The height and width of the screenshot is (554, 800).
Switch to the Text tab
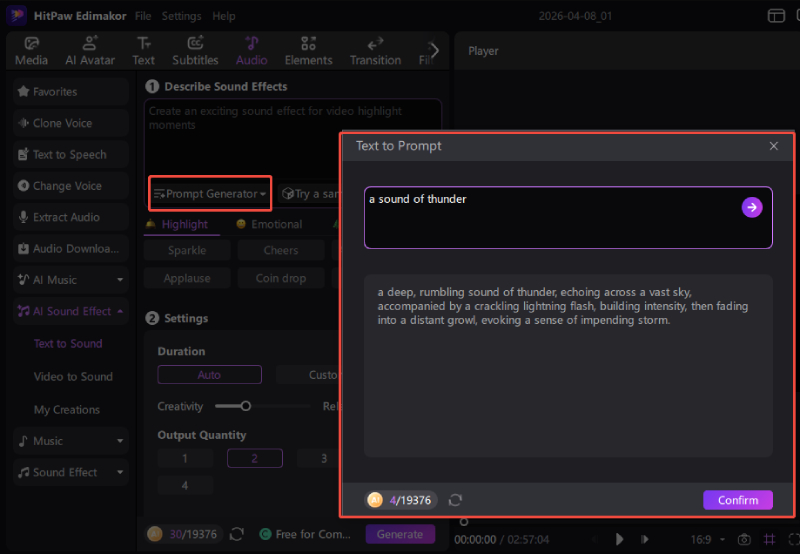coord(143,51)
